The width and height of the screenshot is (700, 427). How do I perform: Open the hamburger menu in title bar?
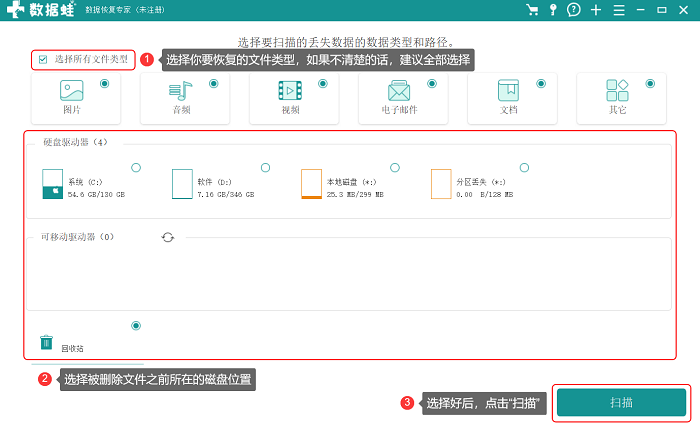pyautogui.click(x=619, y=10)
